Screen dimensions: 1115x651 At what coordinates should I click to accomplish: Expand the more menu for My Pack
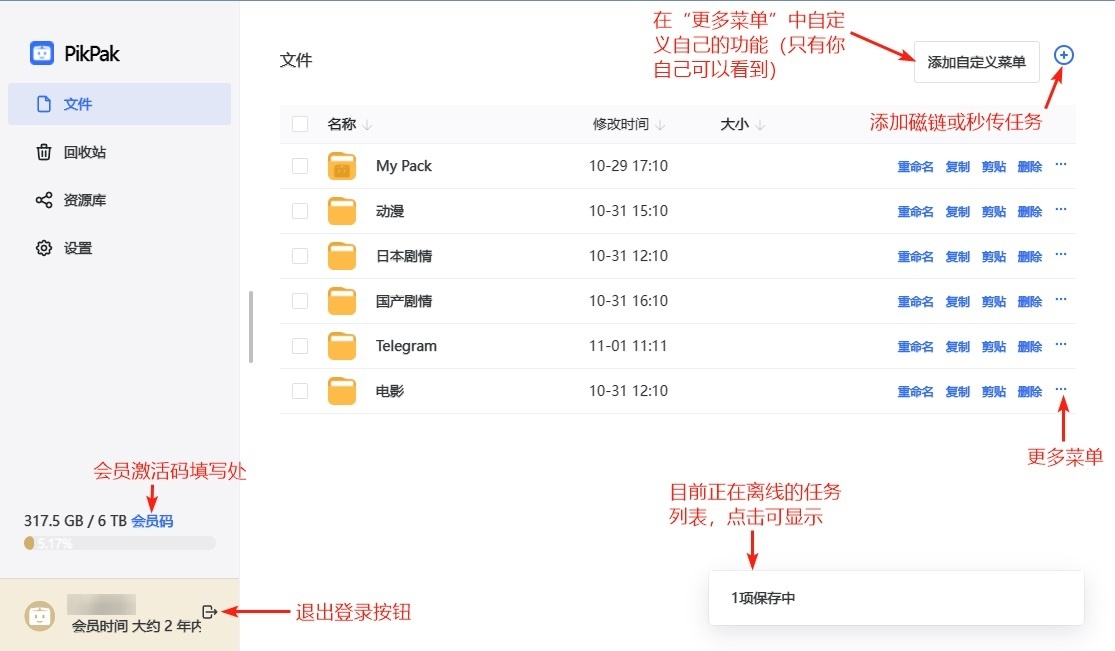(x=1061, y=165)
